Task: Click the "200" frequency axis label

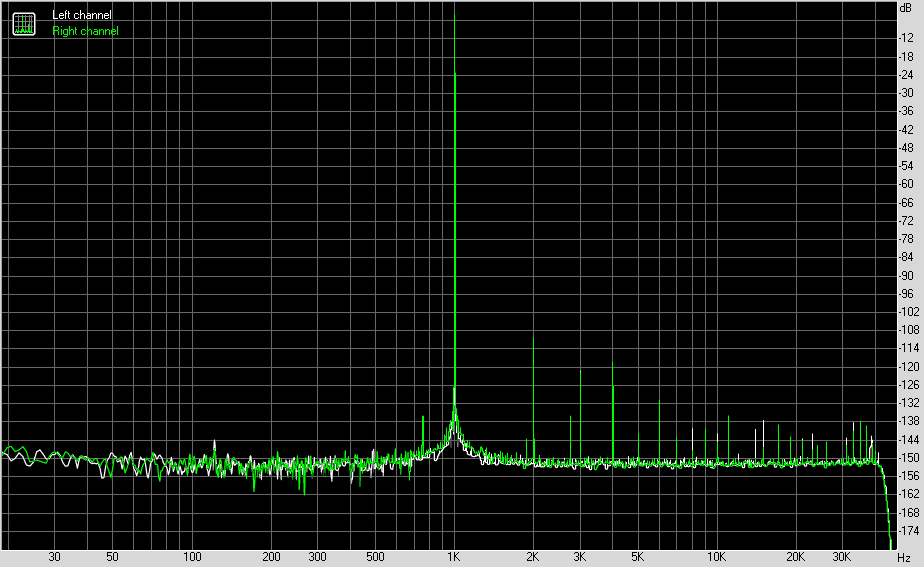Action: point(271,557)
